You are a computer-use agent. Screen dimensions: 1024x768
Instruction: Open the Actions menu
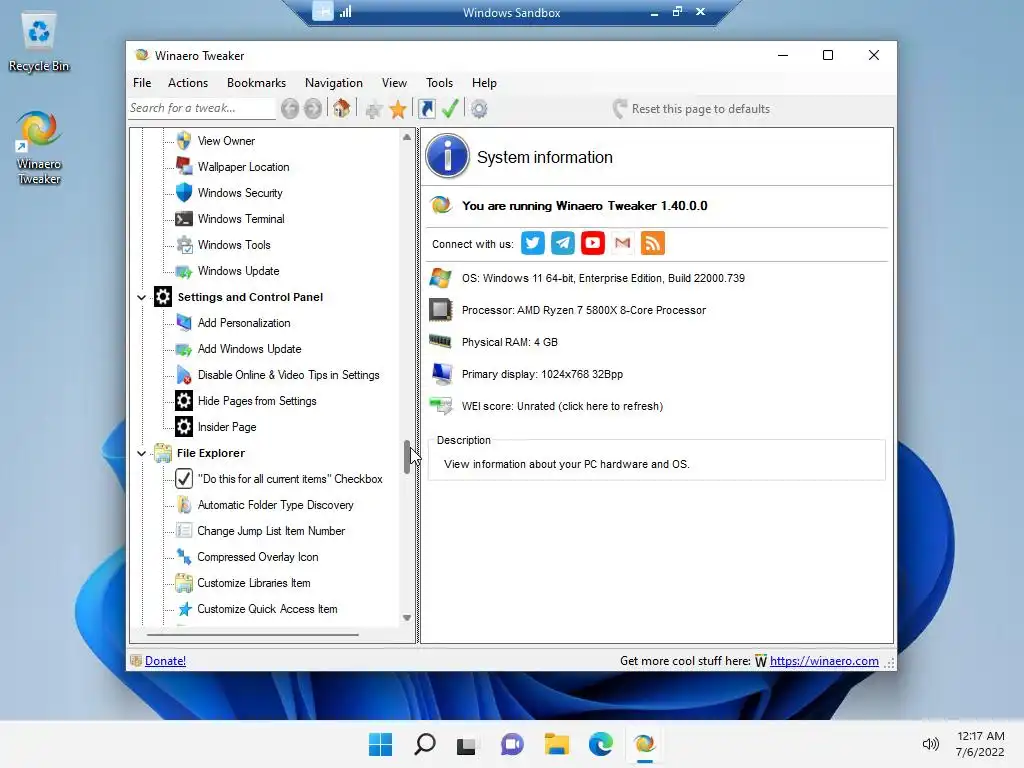tap(188, 83)
